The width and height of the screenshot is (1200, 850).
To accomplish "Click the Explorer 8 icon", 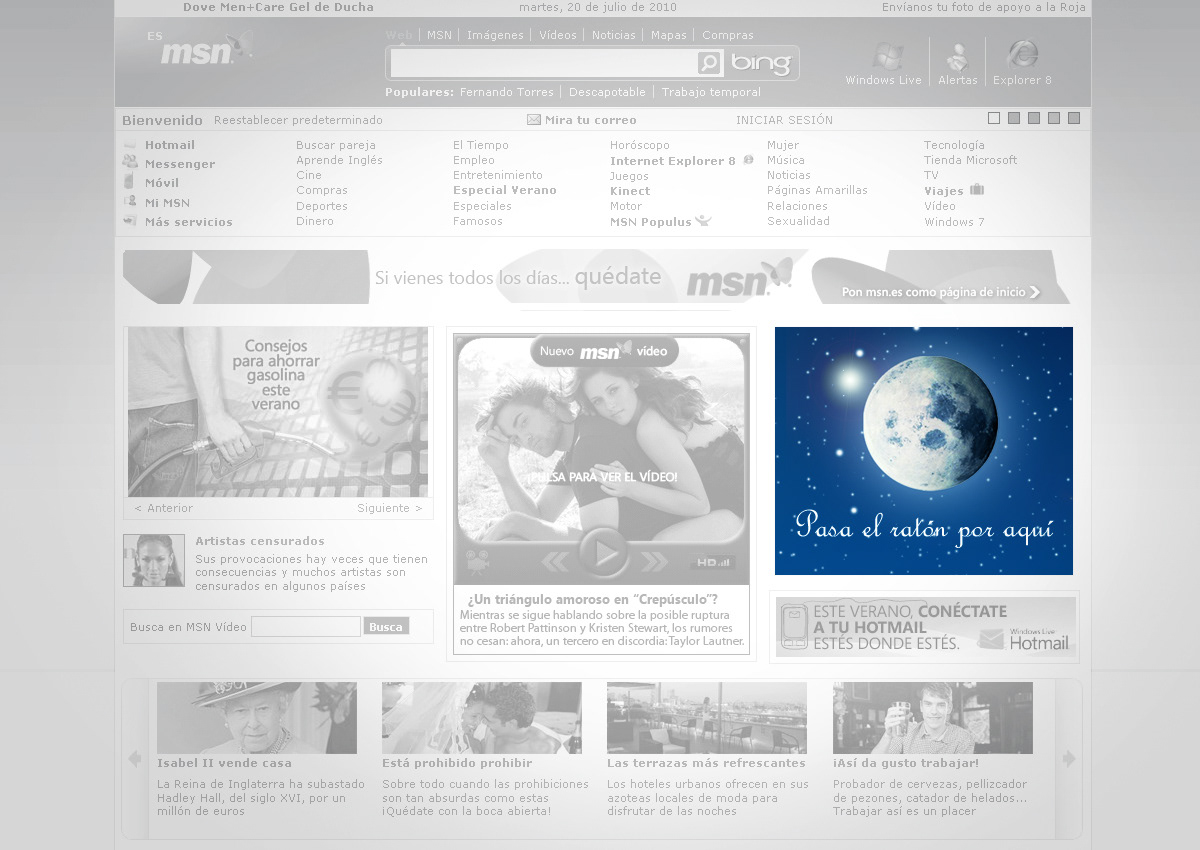I will [x=1022, y=56].
